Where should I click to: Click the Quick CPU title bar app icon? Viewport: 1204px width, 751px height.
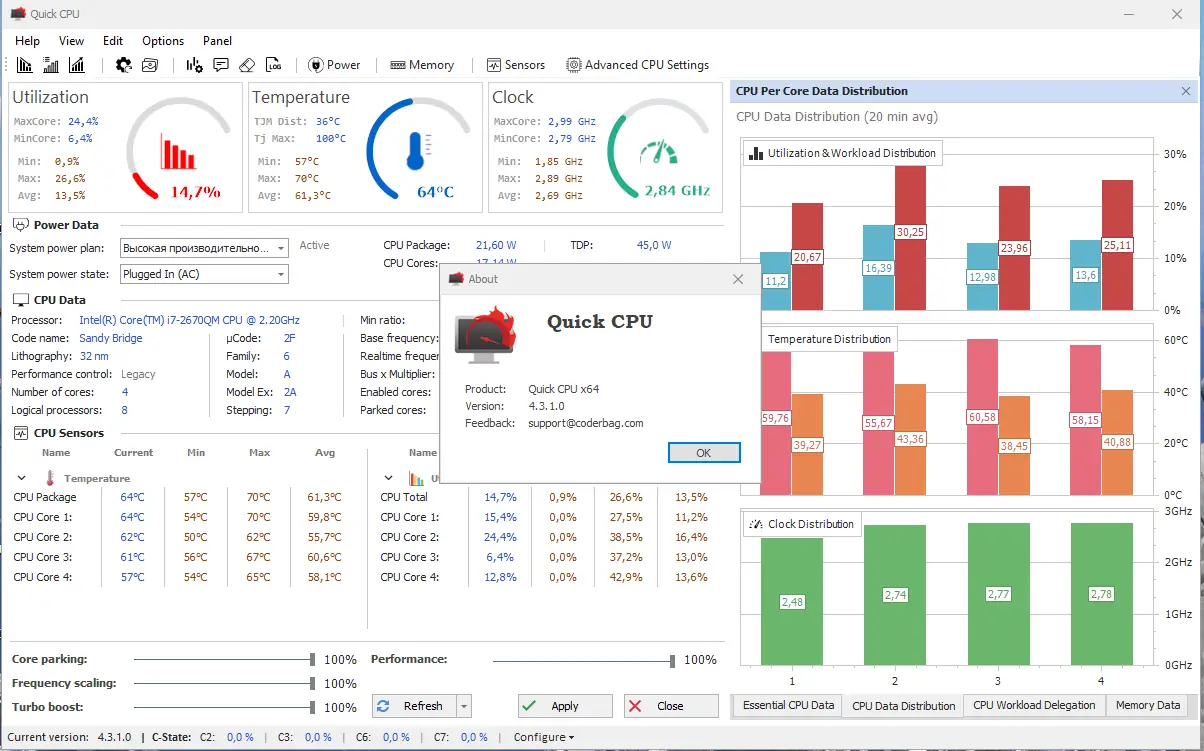[x=17, y=14]
